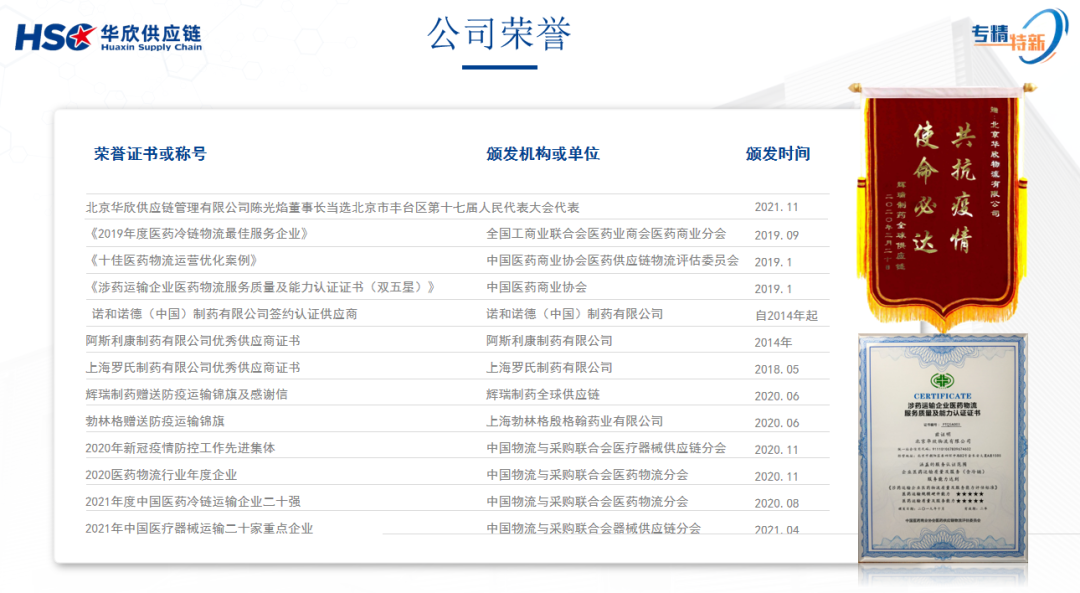Click the date 2014年
1080x593 pixels.
click(773, 342)
